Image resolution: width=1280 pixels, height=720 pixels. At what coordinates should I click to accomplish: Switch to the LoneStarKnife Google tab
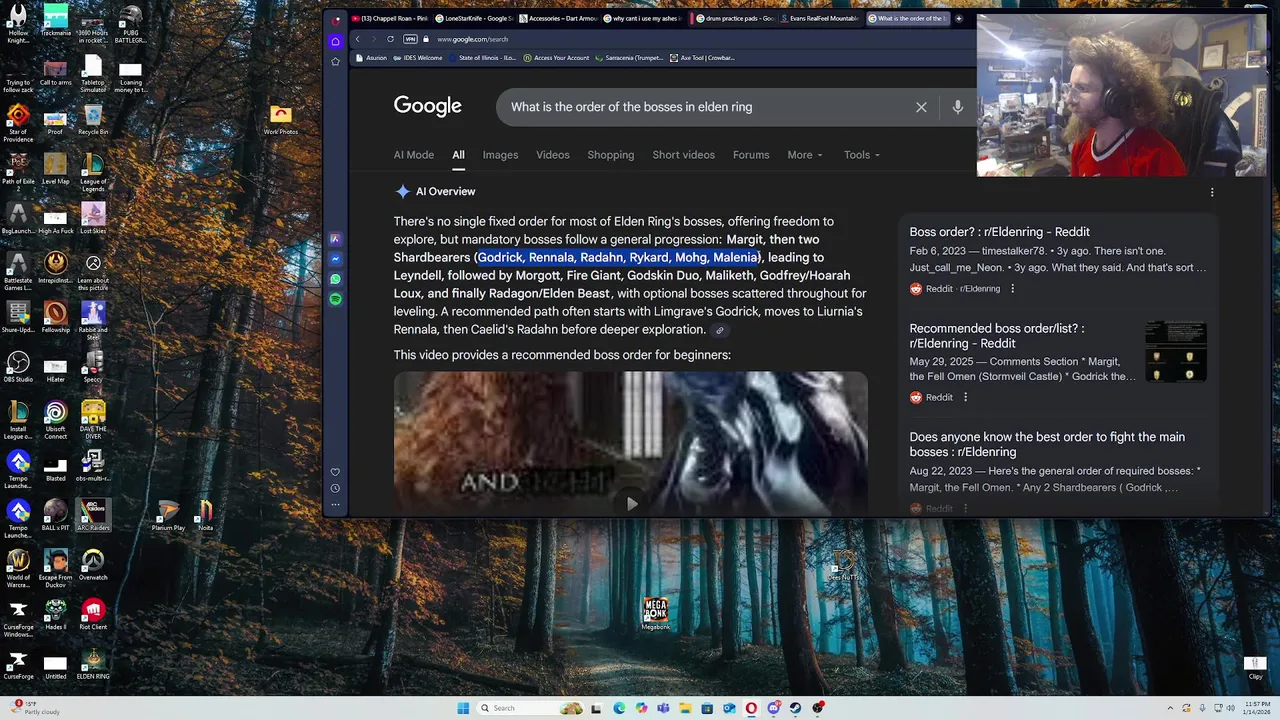pos(472,18)
